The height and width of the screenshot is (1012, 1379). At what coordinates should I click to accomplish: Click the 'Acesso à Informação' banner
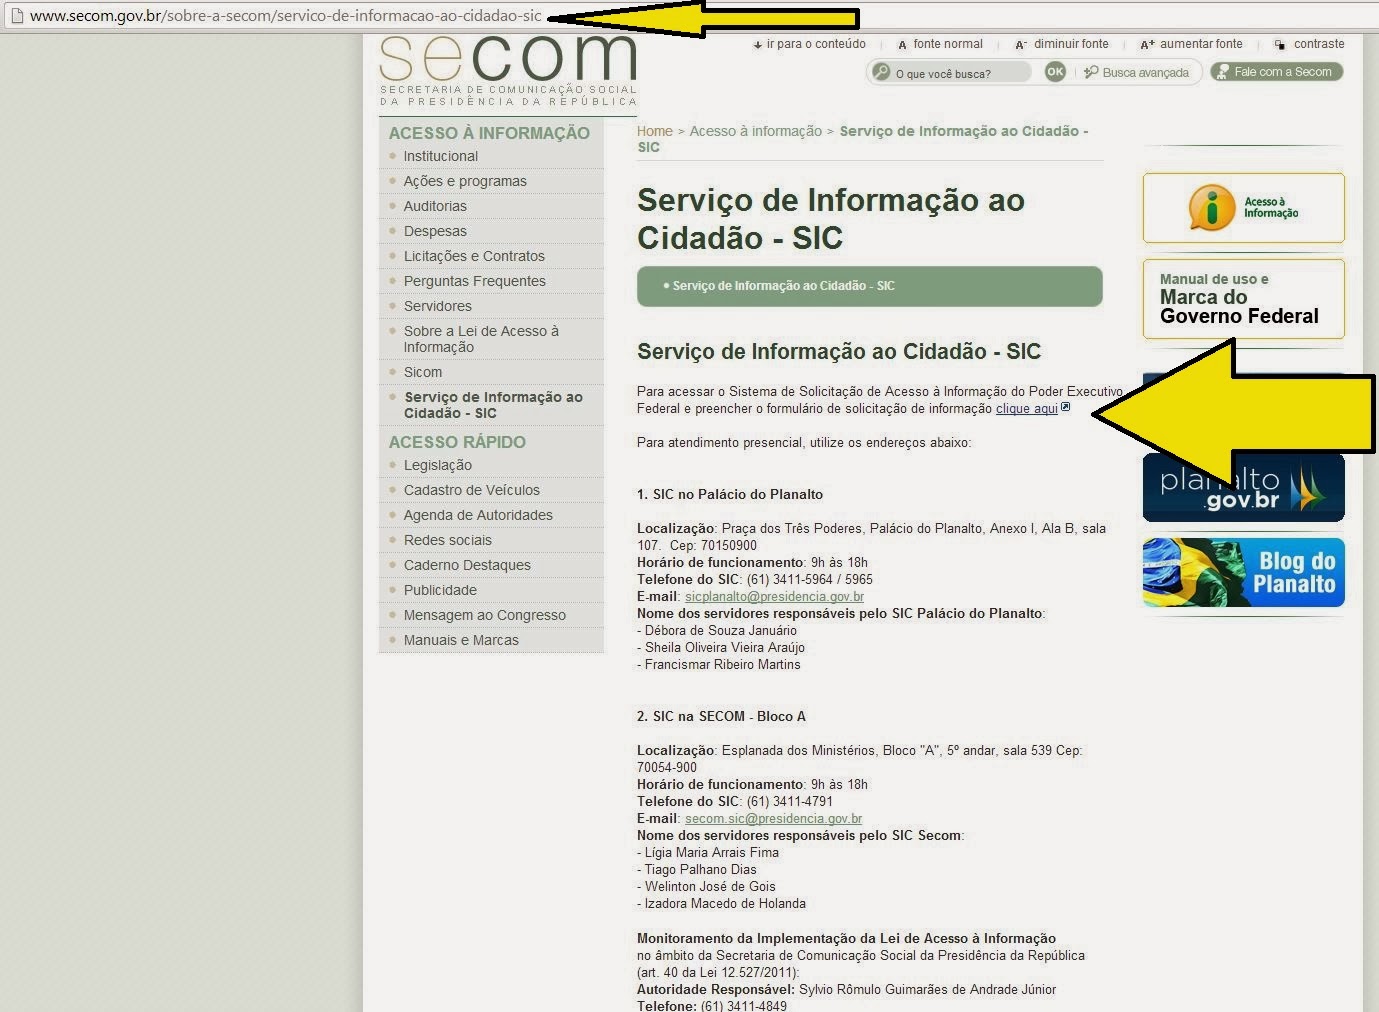click(x=1243, y=208)
